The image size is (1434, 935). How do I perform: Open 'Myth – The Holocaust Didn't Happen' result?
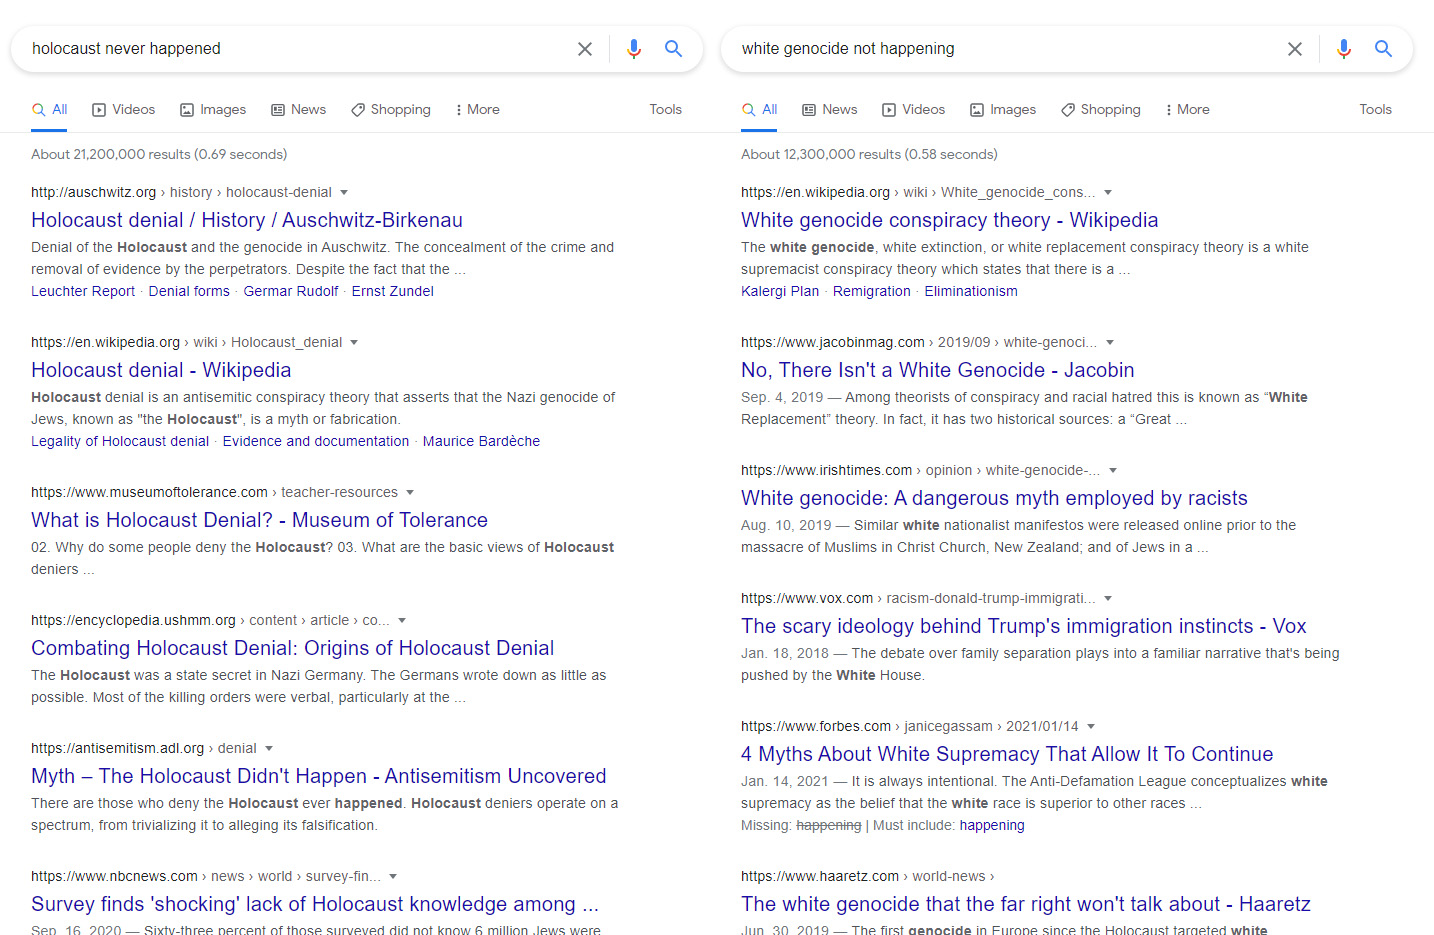[x=319, y=776]
